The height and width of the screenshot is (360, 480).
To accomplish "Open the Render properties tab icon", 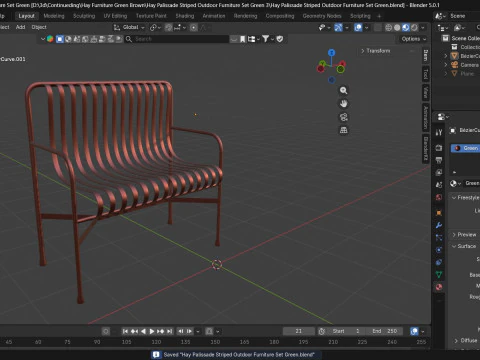I will 439,148.
